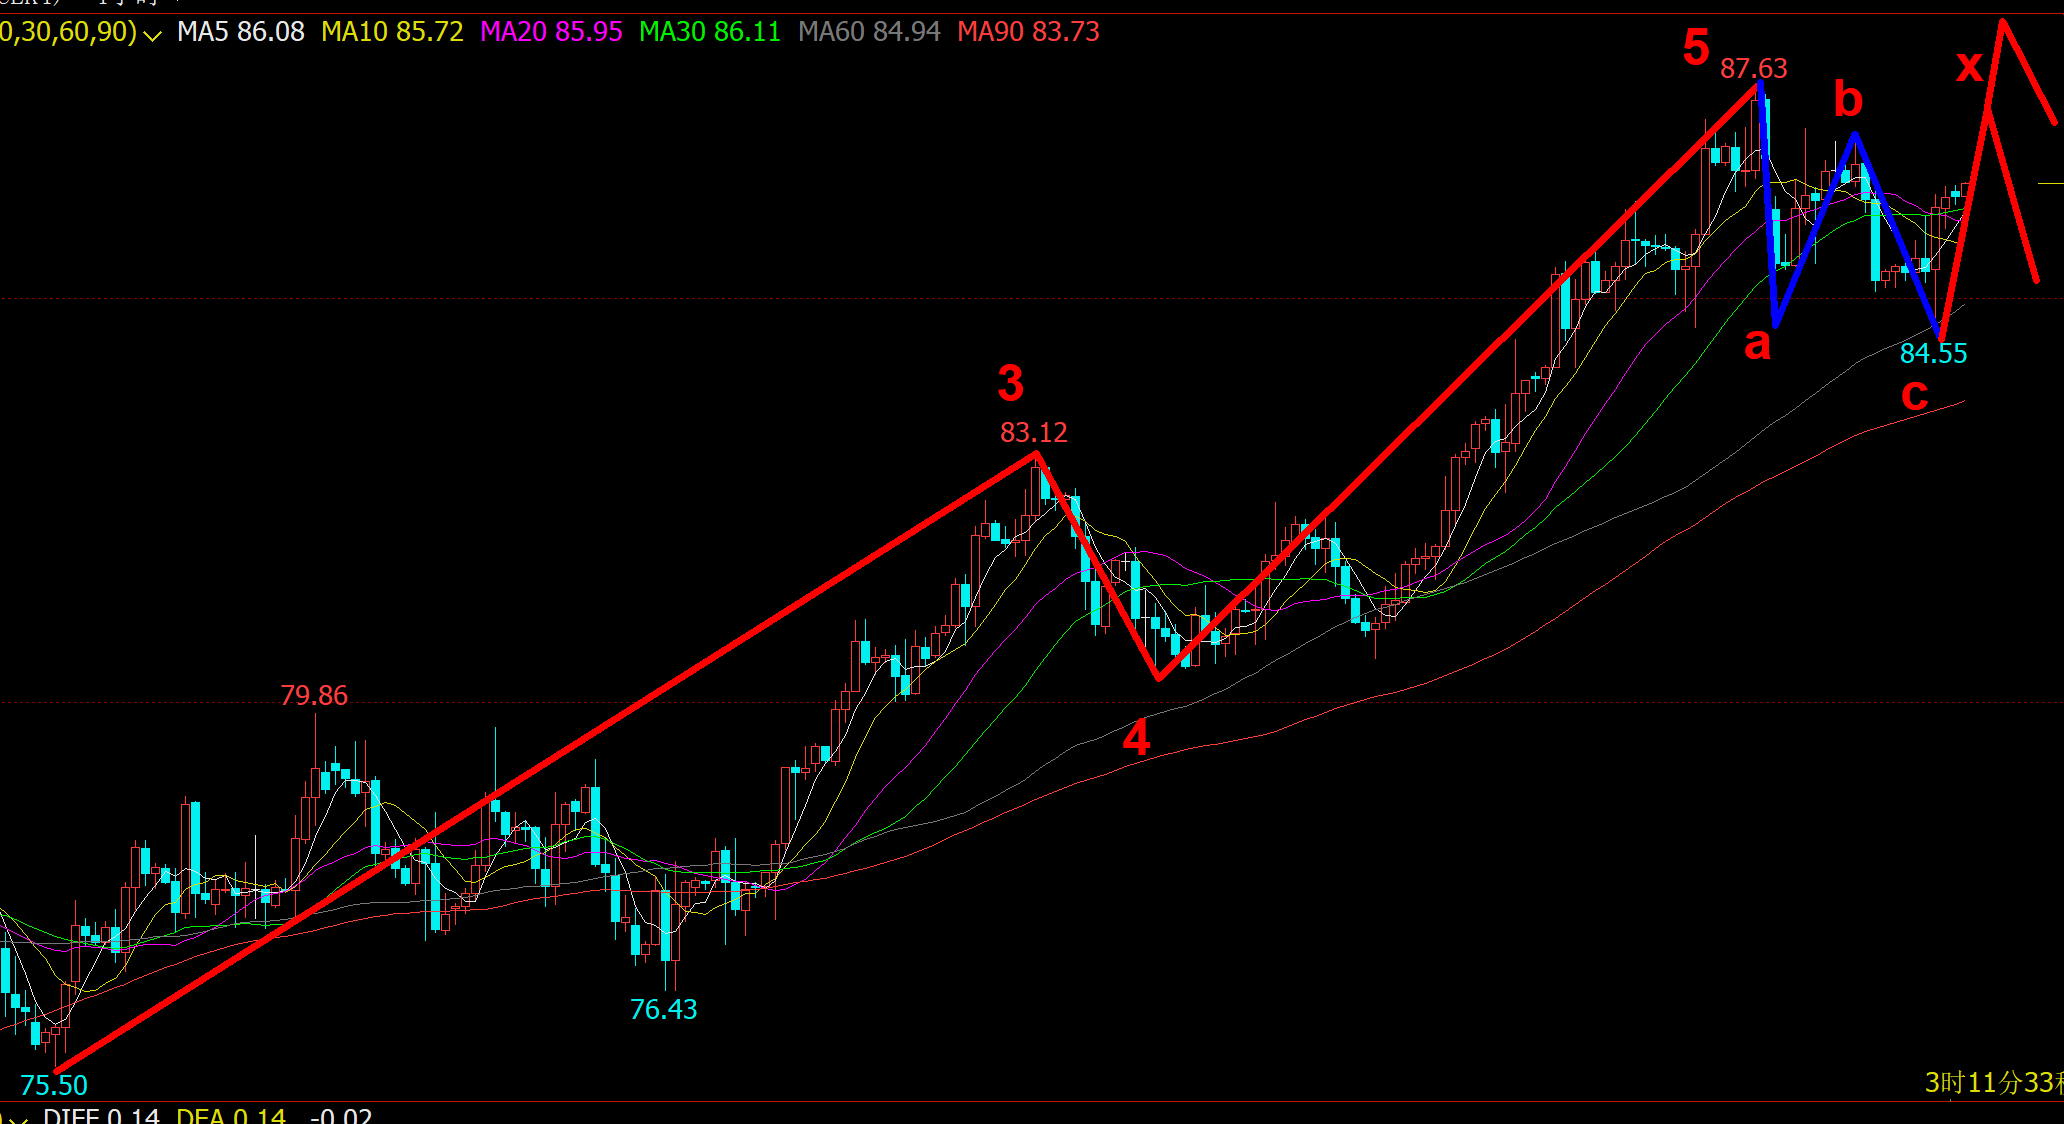Viewport: 2064px width, 1124px height.
Task: Click the 87.63 high price label
Action: pyautogui.click(x=1753, y=68)
